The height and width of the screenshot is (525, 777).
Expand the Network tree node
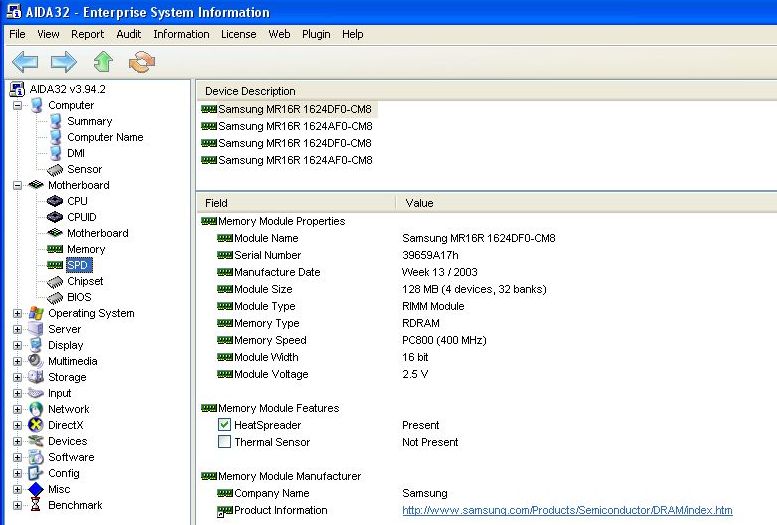[17, 409]
